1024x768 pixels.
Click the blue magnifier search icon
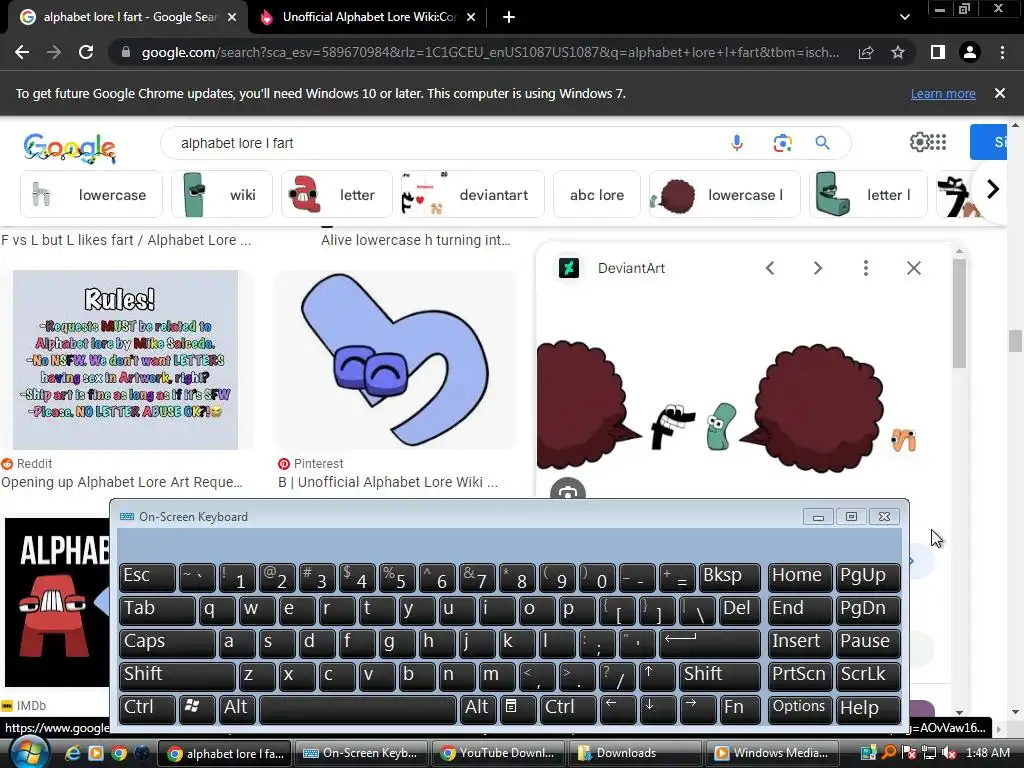[x=822, y=143]
